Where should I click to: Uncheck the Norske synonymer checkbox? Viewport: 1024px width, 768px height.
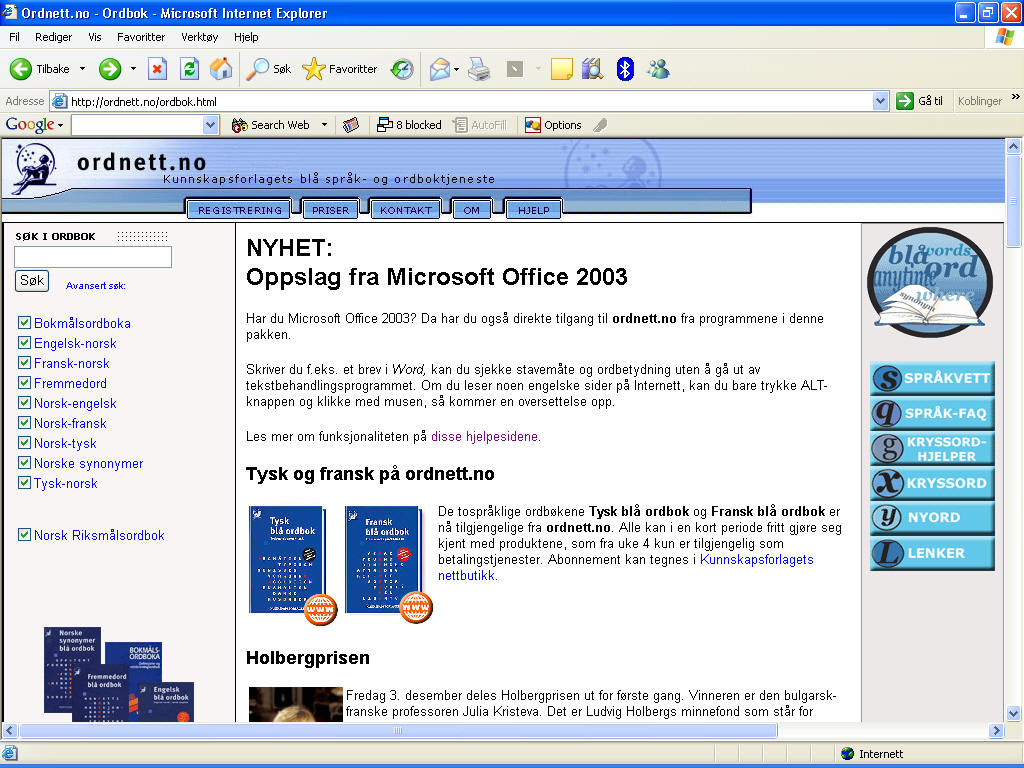[24, 463]
